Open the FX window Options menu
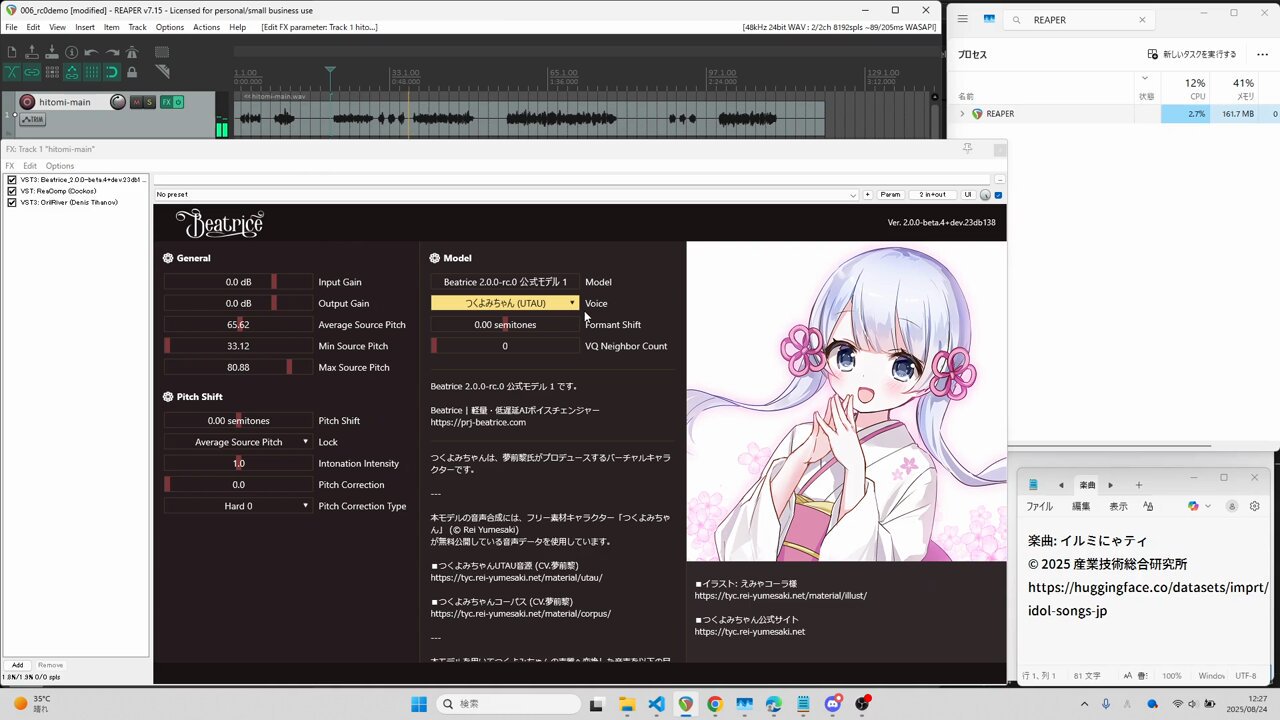The width and height of the screenshot is (1280, 720). (60, 166)
